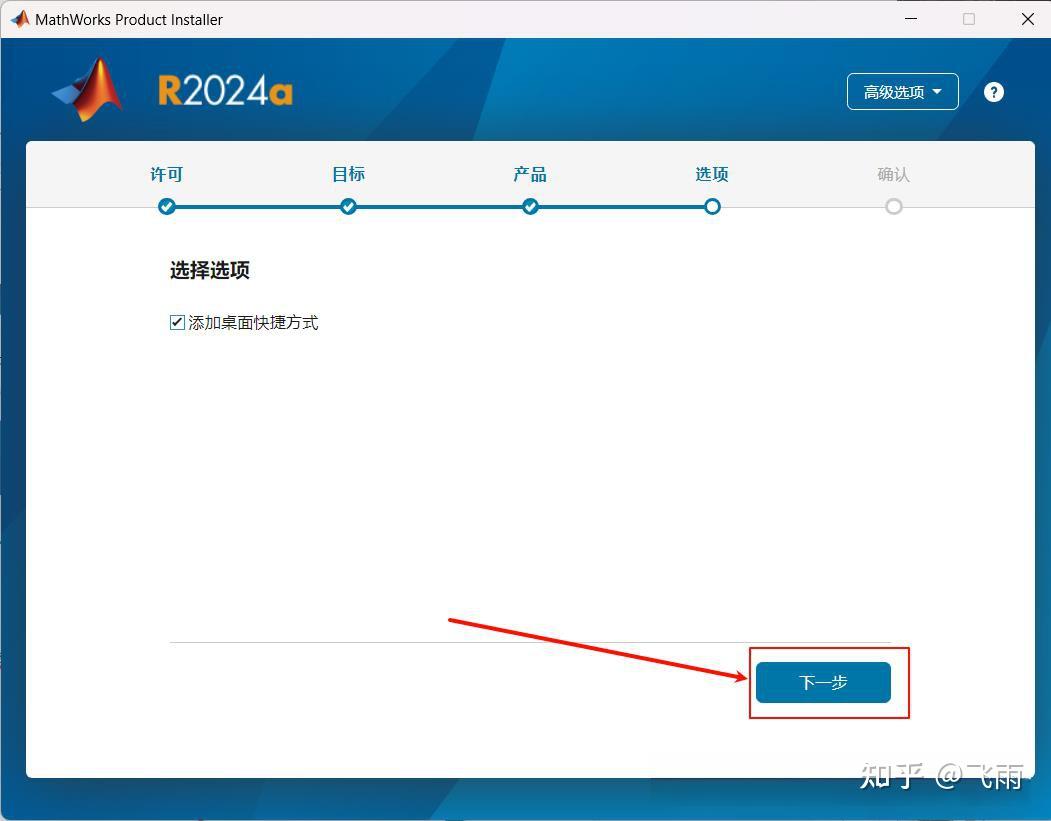Open help via the ? icon
This screenshot has height=821, width=1051.
click(993, 91)
